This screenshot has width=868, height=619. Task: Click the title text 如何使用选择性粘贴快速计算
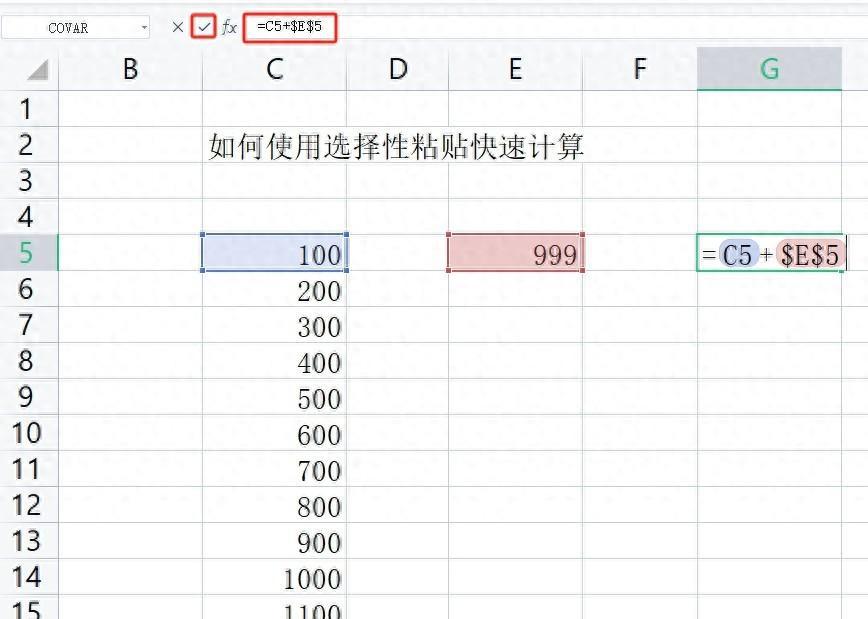click(396, 146)
